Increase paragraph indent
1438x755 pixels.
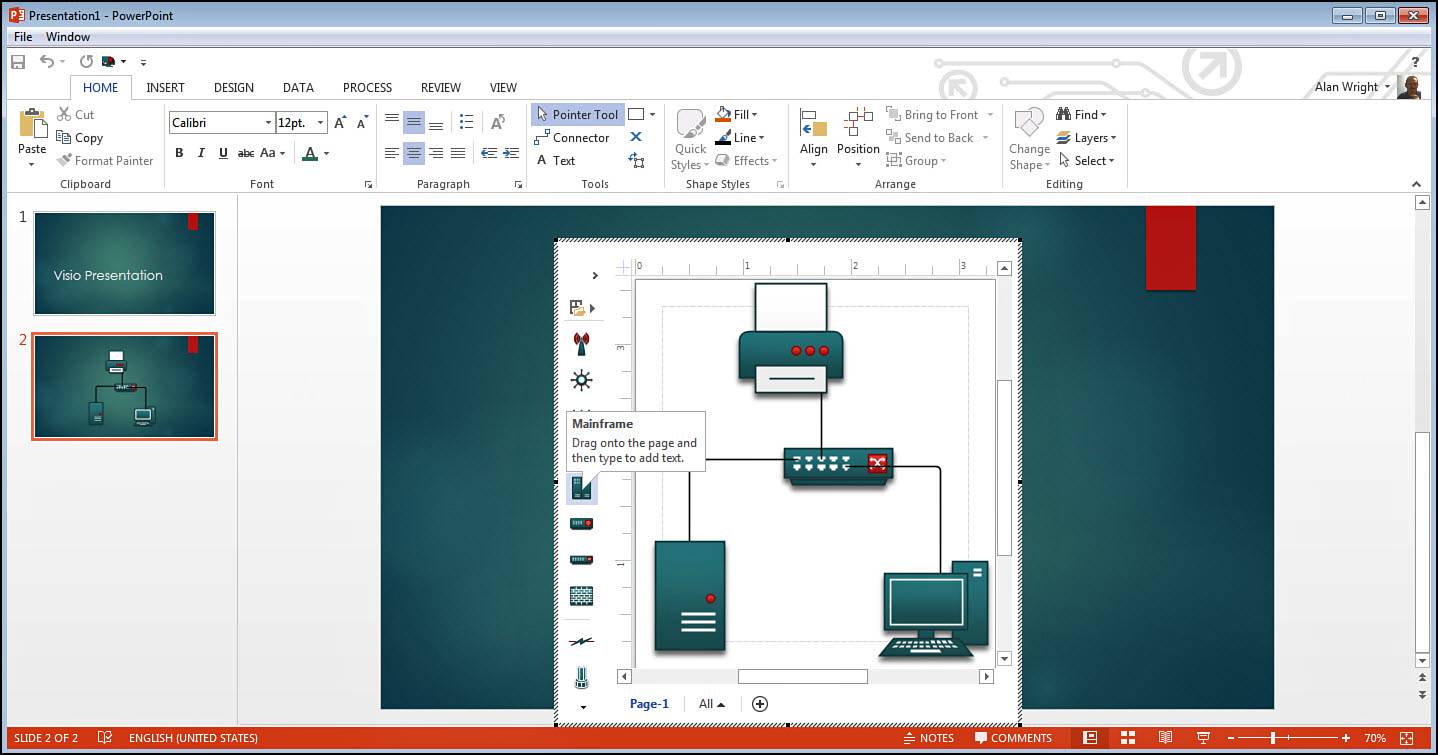511,153
